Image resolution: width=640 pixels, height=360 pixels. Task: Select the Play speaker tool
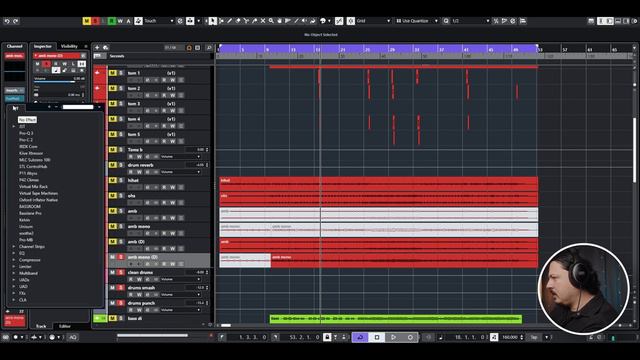click(x=304, y=21)
